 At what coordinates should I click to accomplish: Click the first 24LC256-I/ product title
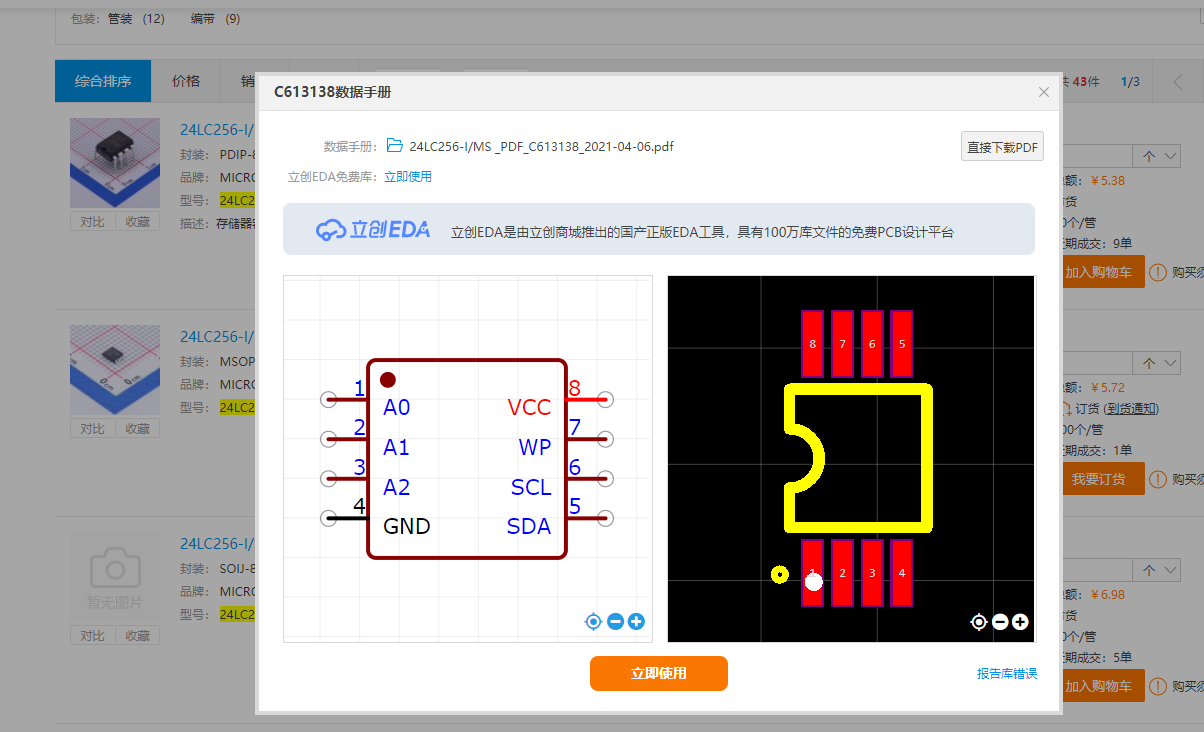(x=218, y=129)
